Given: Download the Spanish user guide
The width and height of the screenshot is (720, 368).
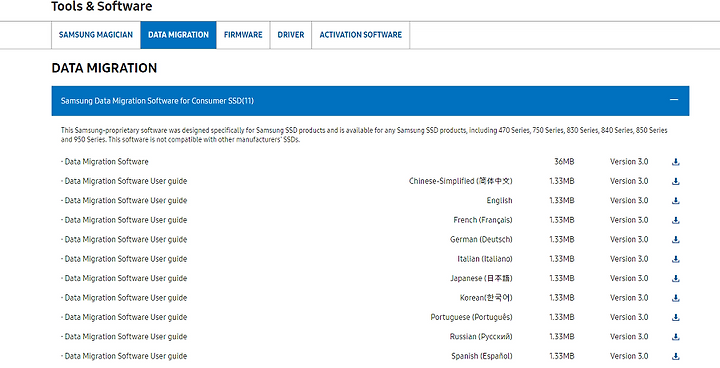Looking at the screenshot, I should pos(675,356).
